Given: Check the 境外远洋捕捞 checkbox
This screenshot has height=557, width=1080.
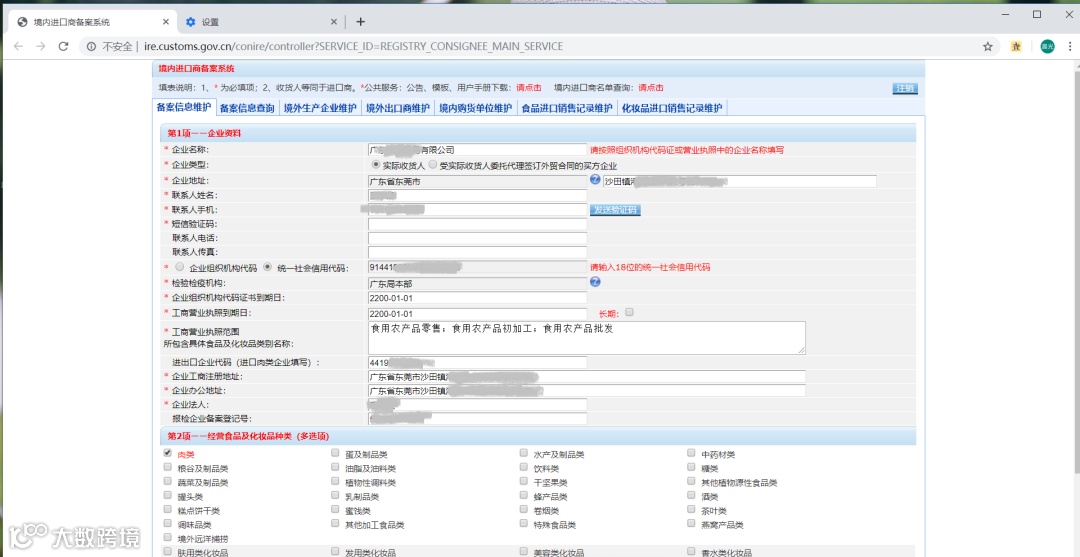Looking at the screenshot, I should (x=167, y=537).
